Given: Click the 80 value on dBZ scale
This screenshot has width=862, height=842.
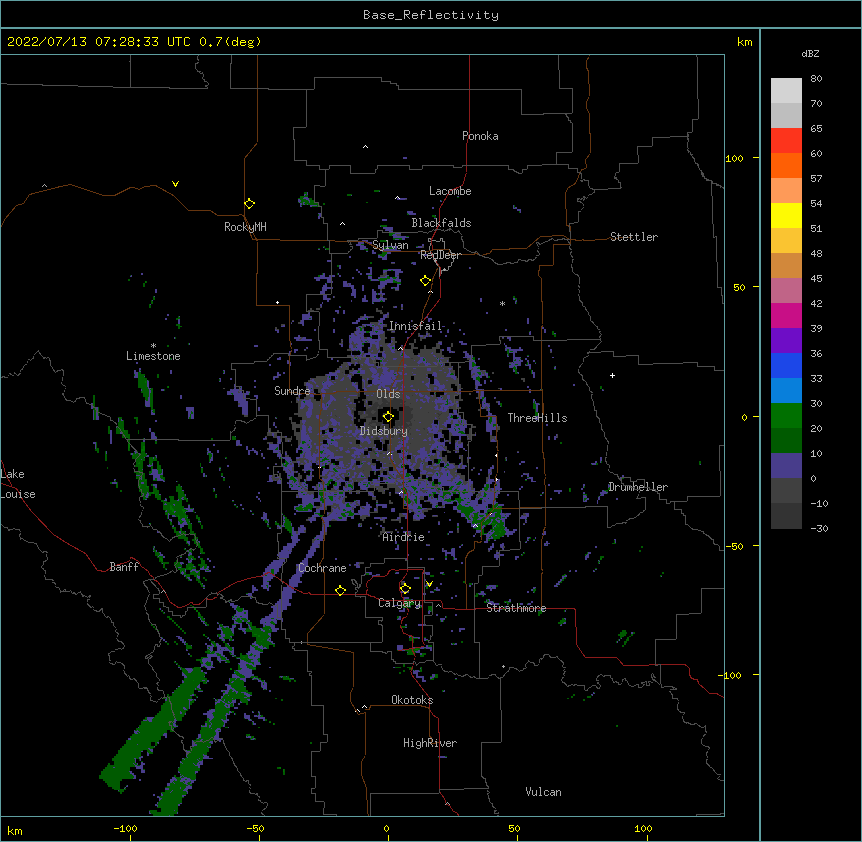Looking at the screenshot, I should [816, 79].
